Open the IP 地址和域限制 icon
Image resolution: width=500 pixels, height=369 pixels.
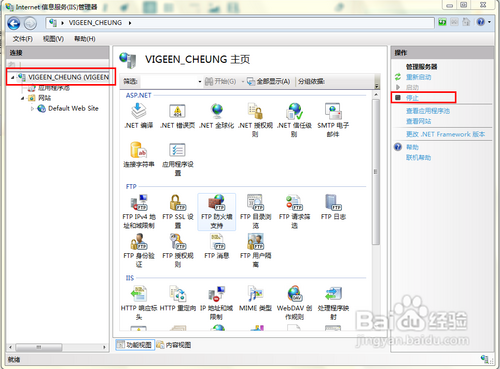217,303
